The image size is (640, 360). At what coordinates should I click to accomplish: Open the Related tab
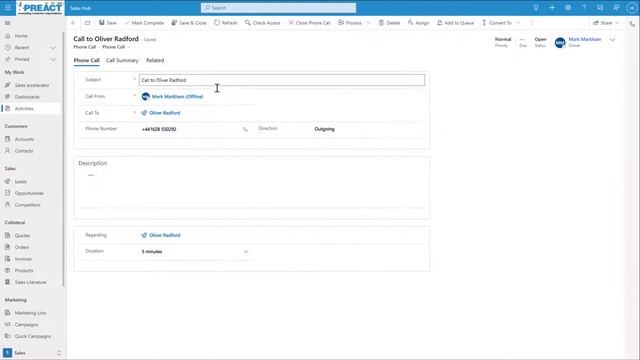click(155, 60)
